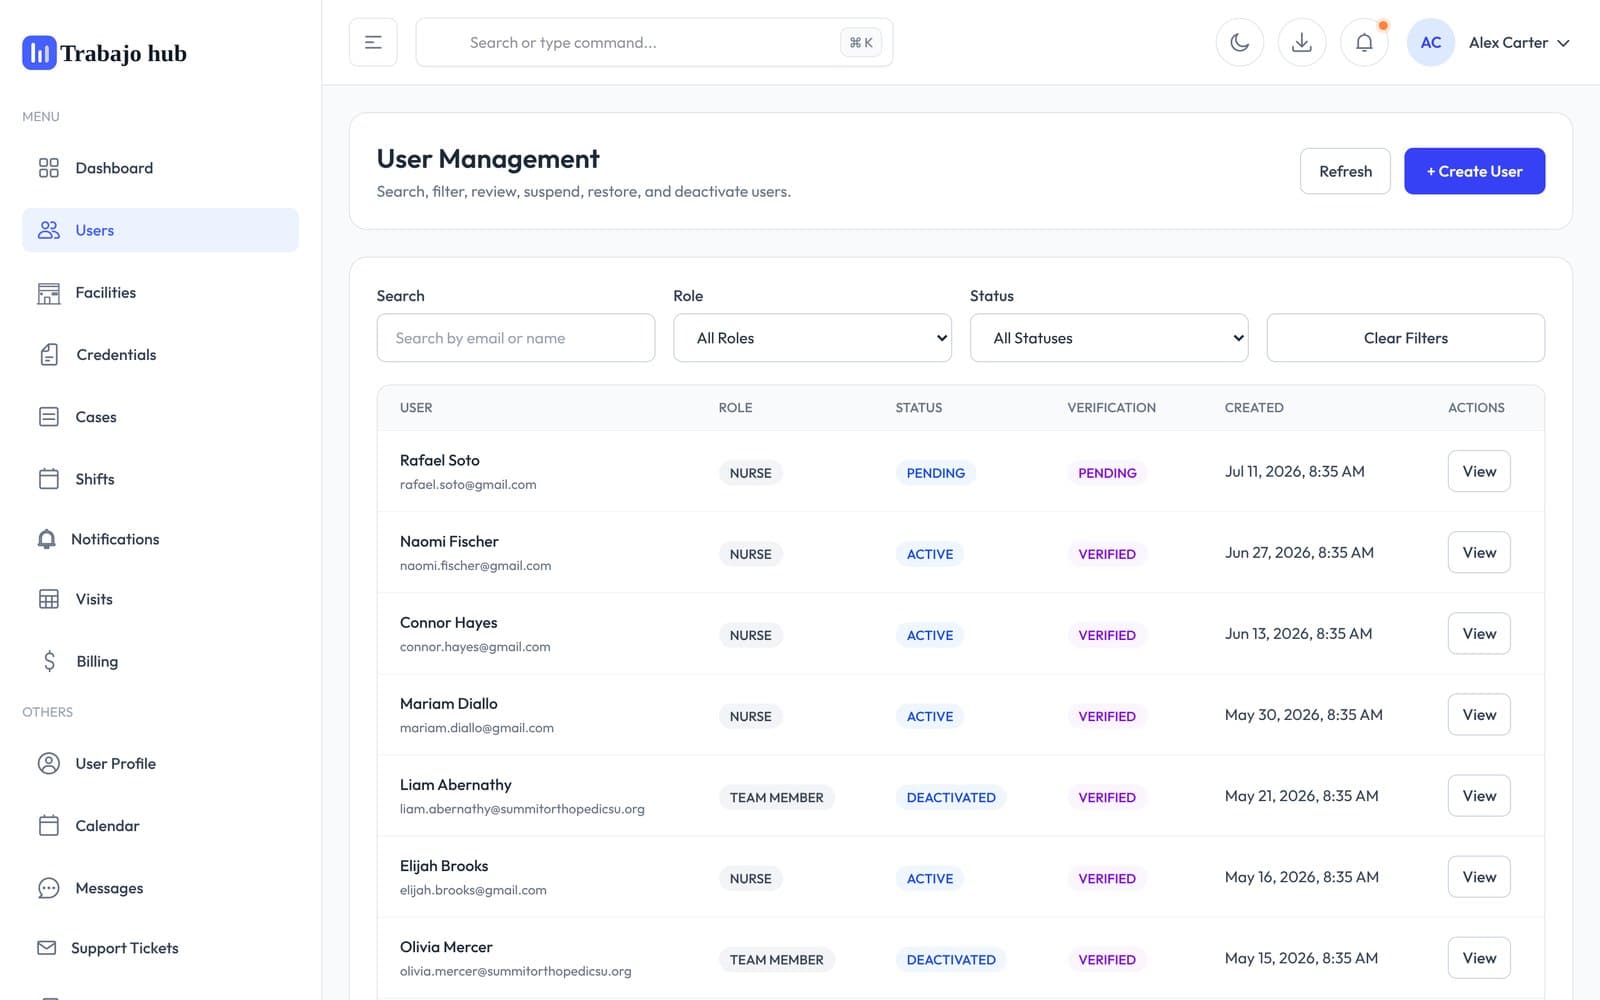
Task: Click View for Connor Hayes
Action: [1479, 633]
